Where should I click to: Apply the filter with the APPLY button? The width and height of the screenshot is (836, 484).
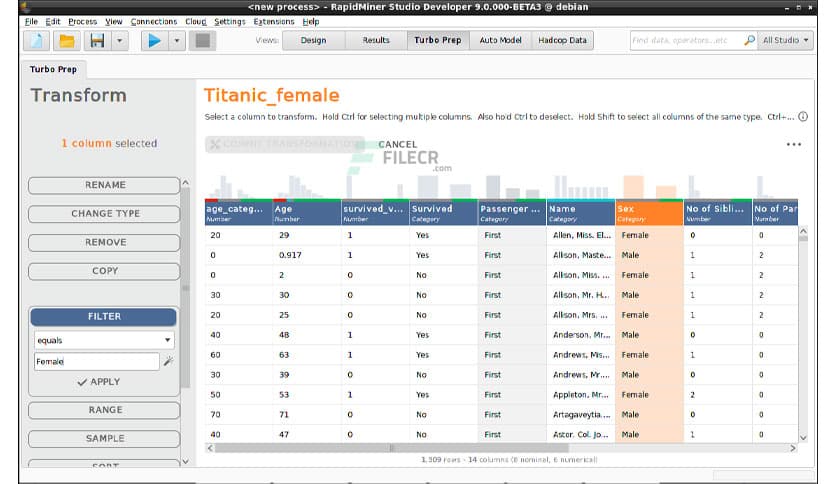tap(99, 382)
